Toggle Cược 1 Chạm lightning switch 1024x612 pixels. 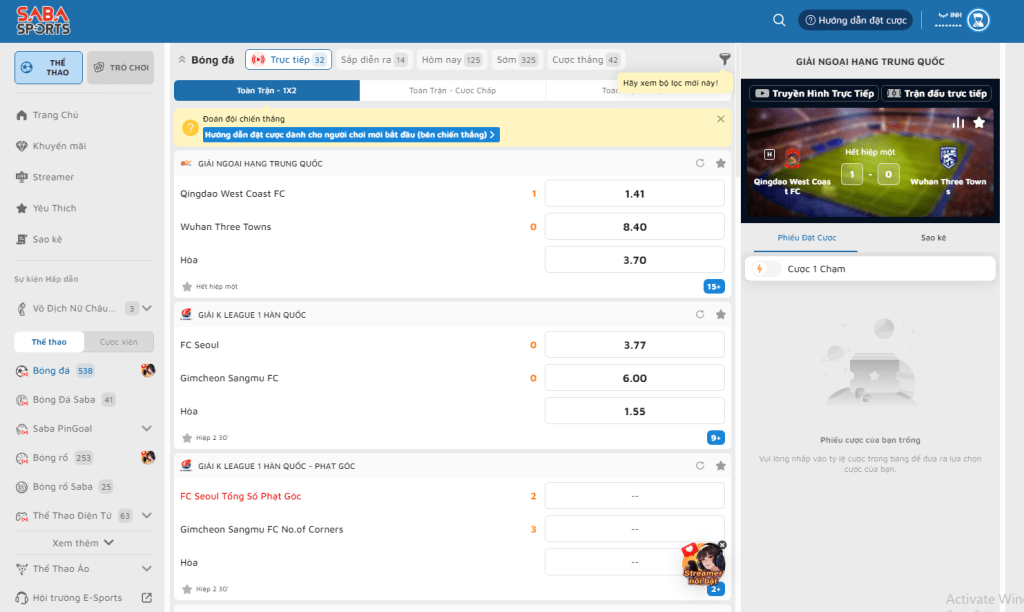coord(765,268)
